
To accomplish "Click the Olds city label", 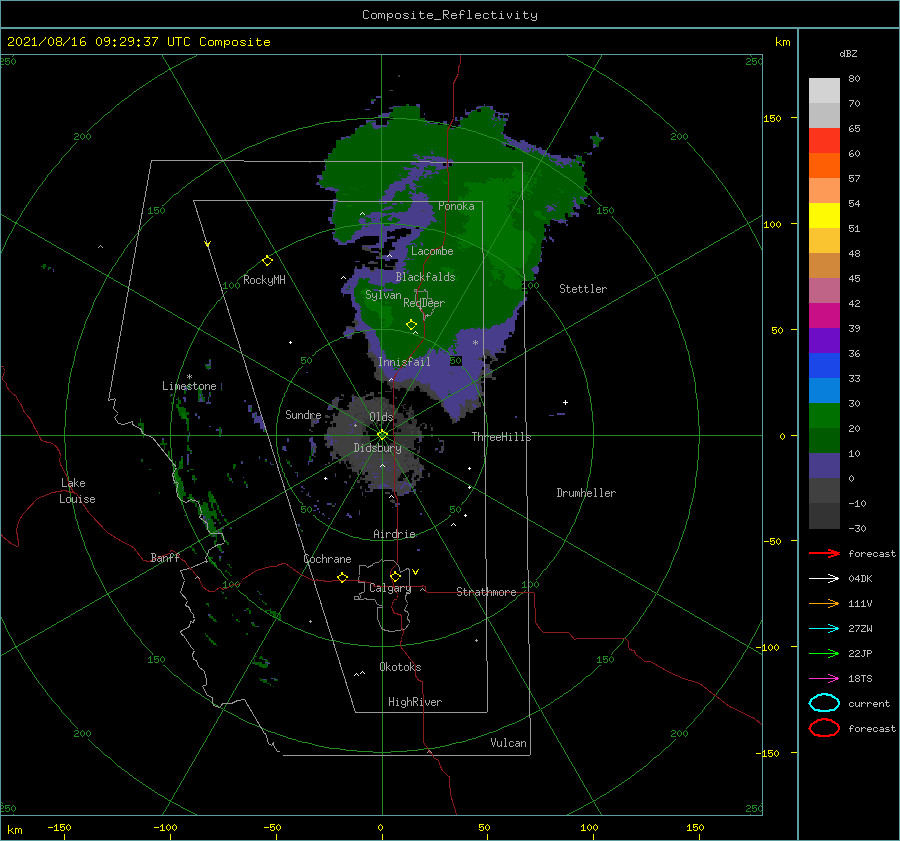I will [x=381, y=417].
